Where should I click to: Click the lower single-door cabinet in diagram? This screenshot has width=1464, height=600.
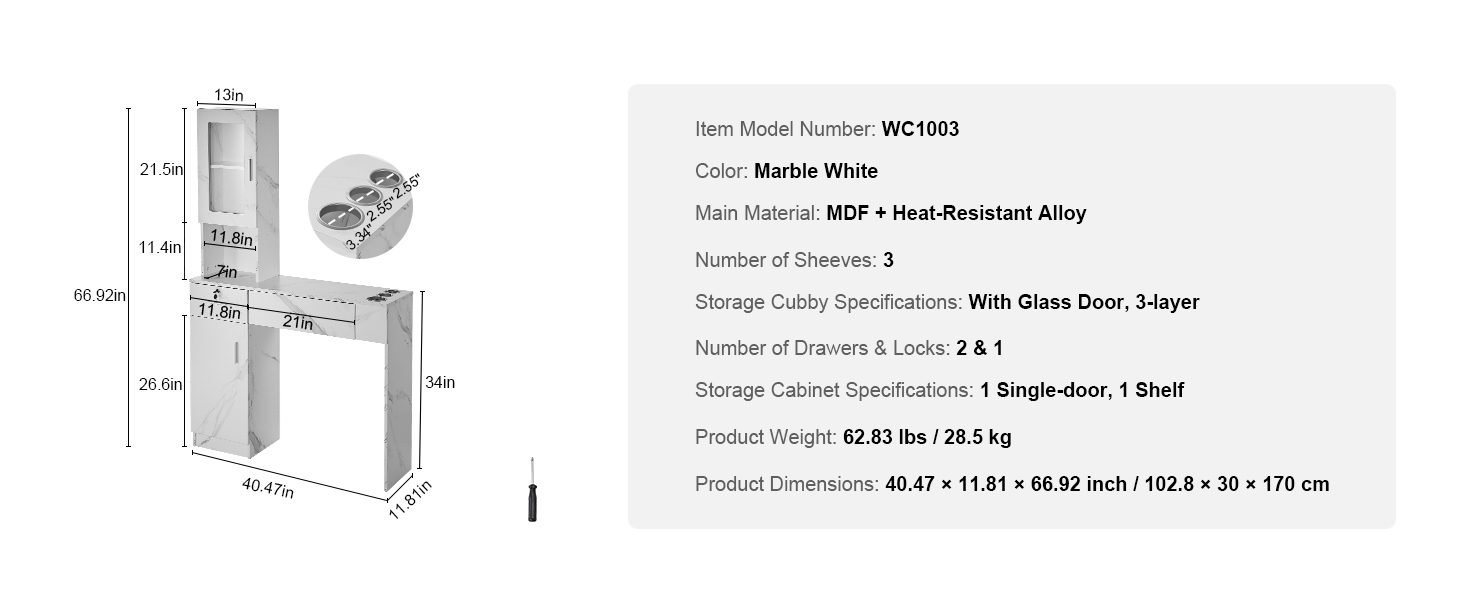pos(222,385)
